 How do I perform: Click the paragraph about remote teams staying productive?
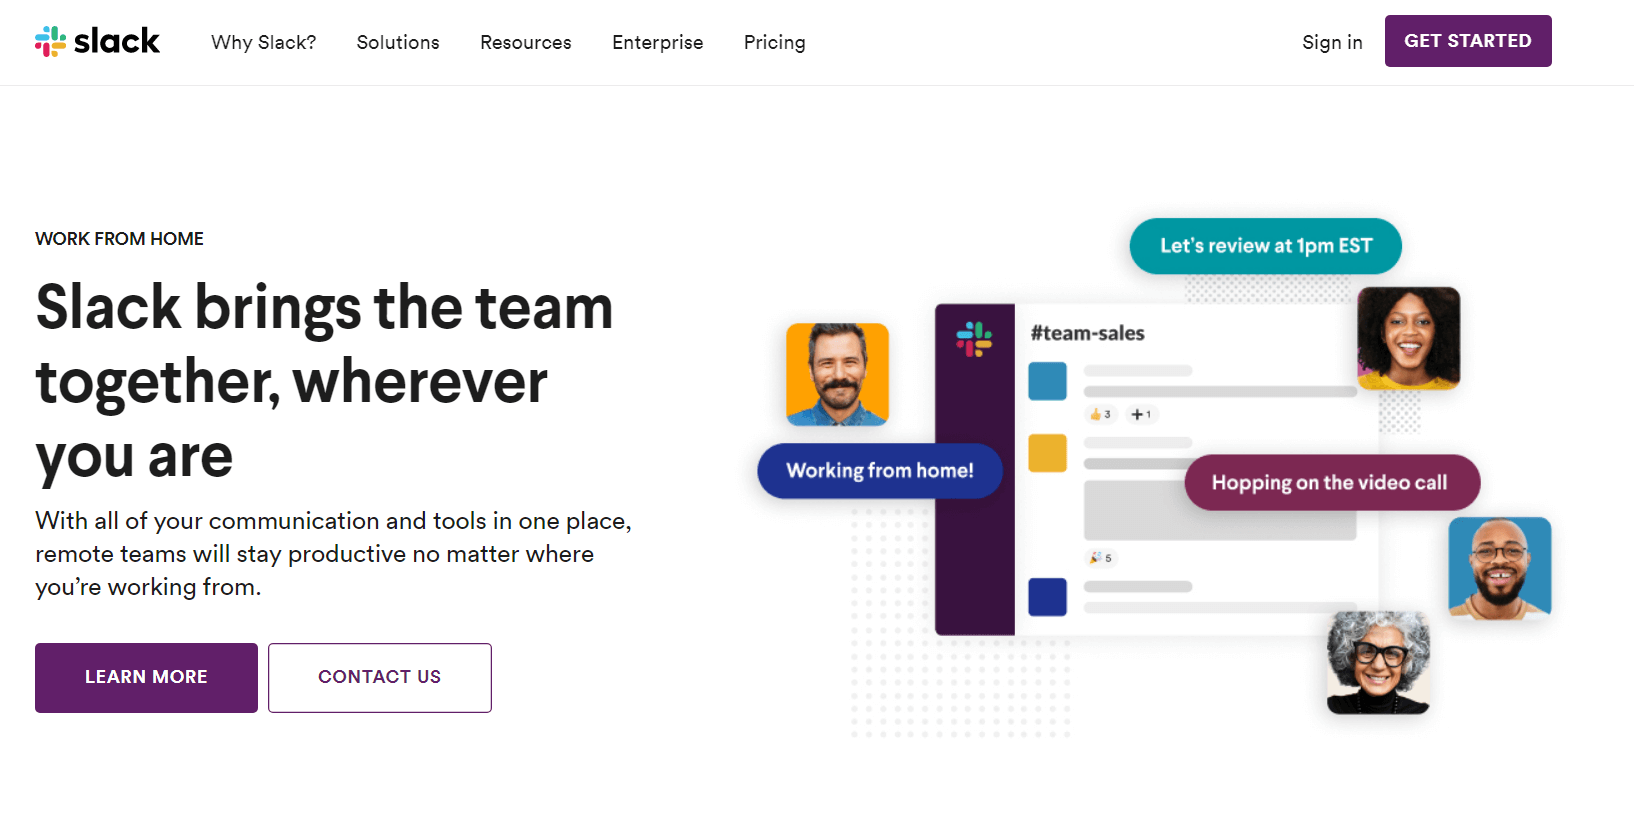coord(334,554)
